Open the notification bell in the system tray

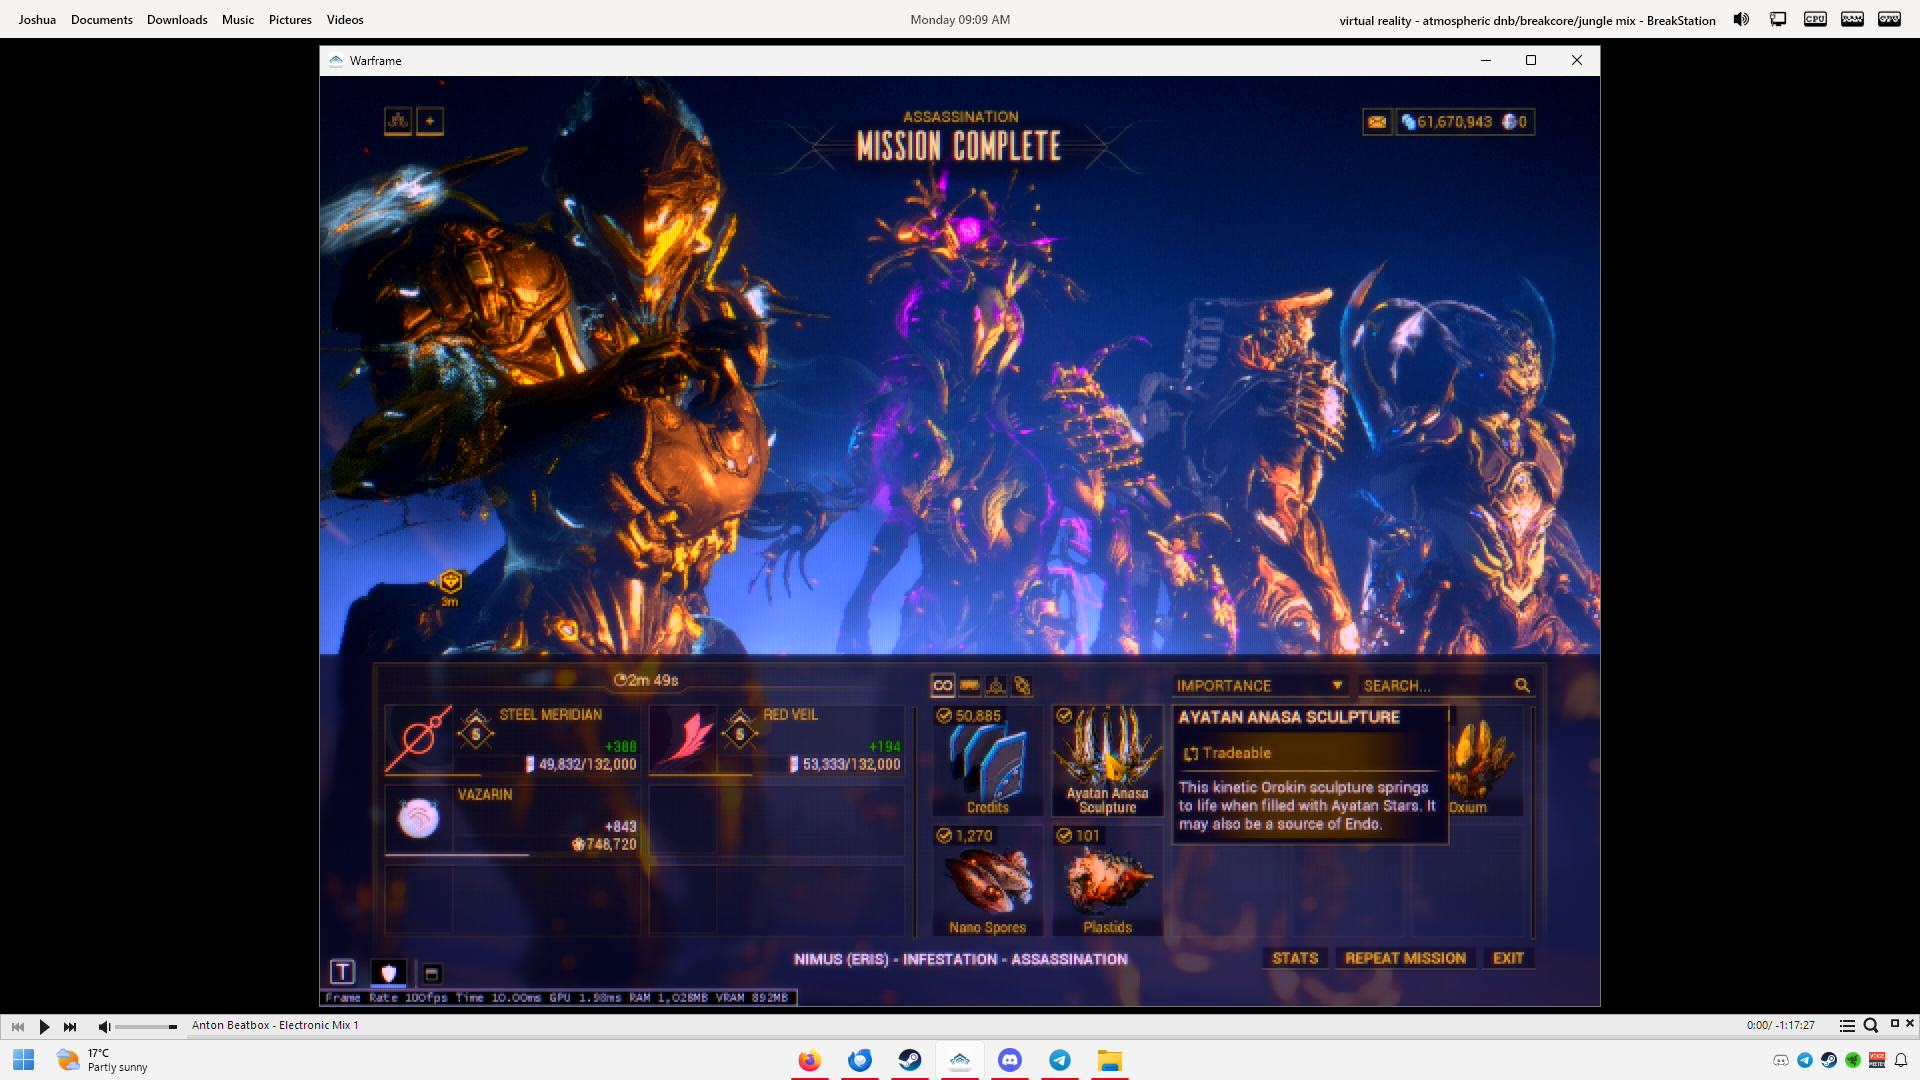coord(1901,1060)
